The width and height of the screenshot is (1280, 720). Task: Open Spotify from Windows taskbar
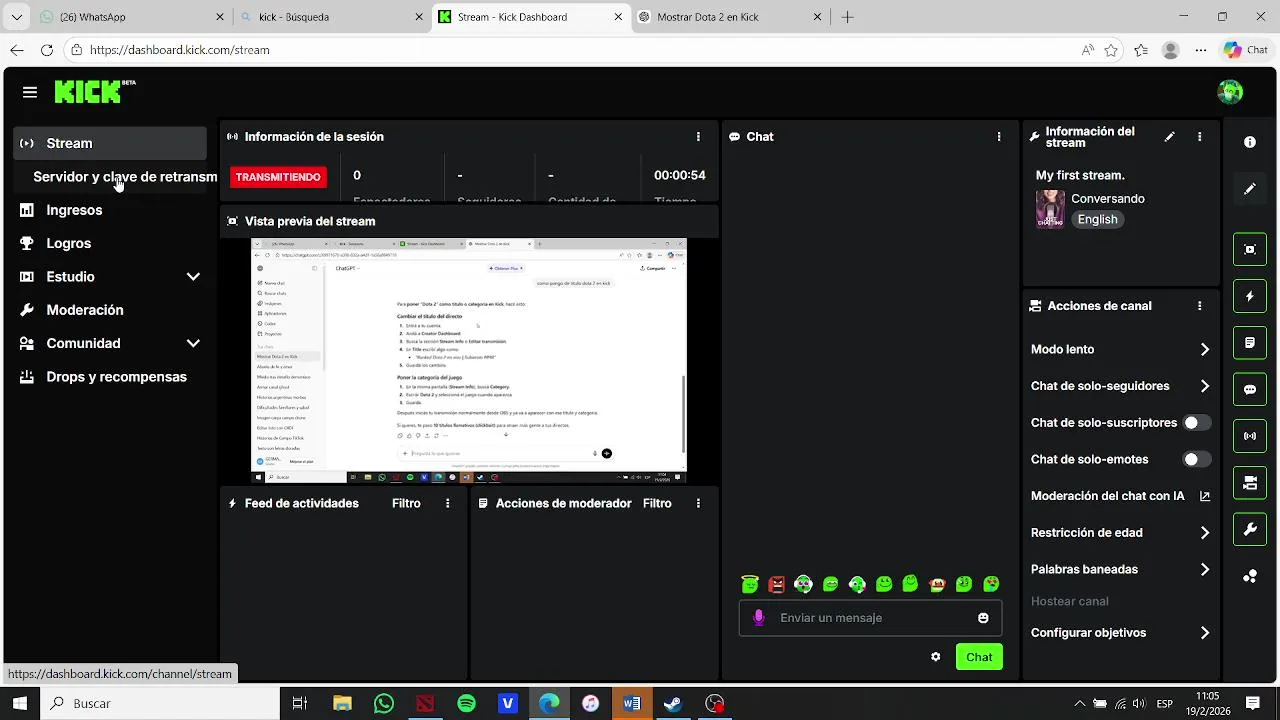466,704
